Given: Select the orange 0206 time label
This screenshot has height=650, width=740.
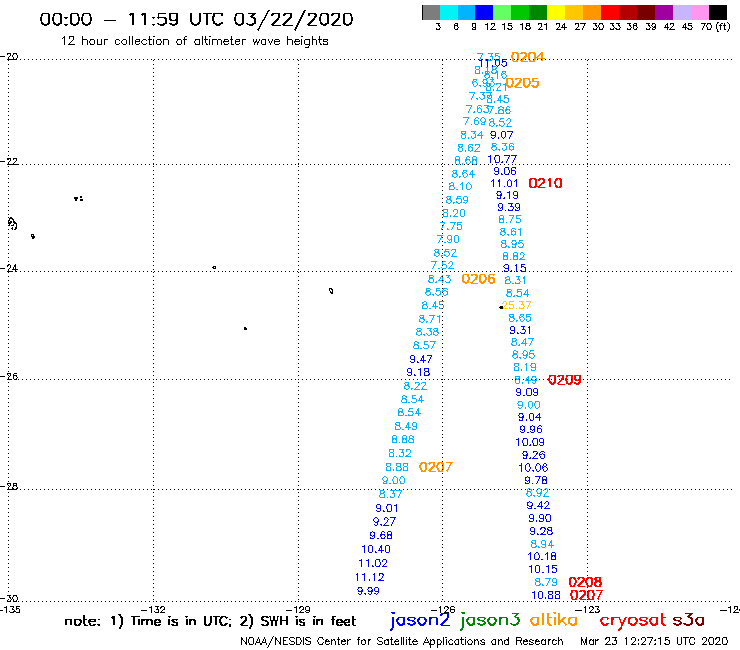Looking at the screenshot, I should [478, 279].
